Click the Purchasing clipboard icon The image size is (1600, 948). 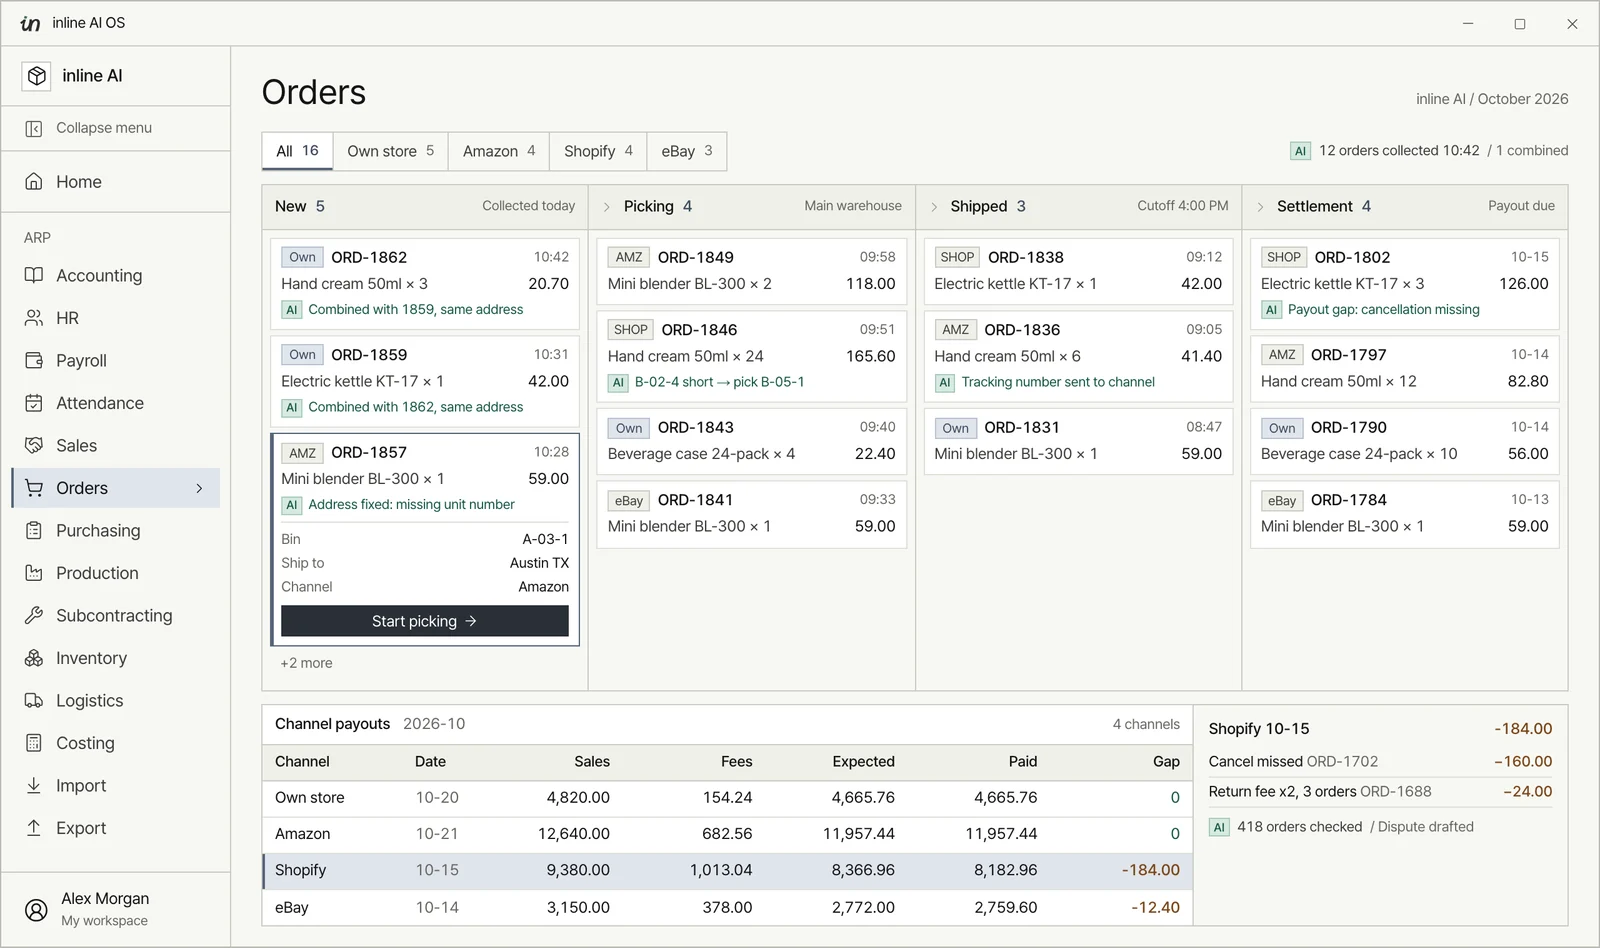(34, 530)
